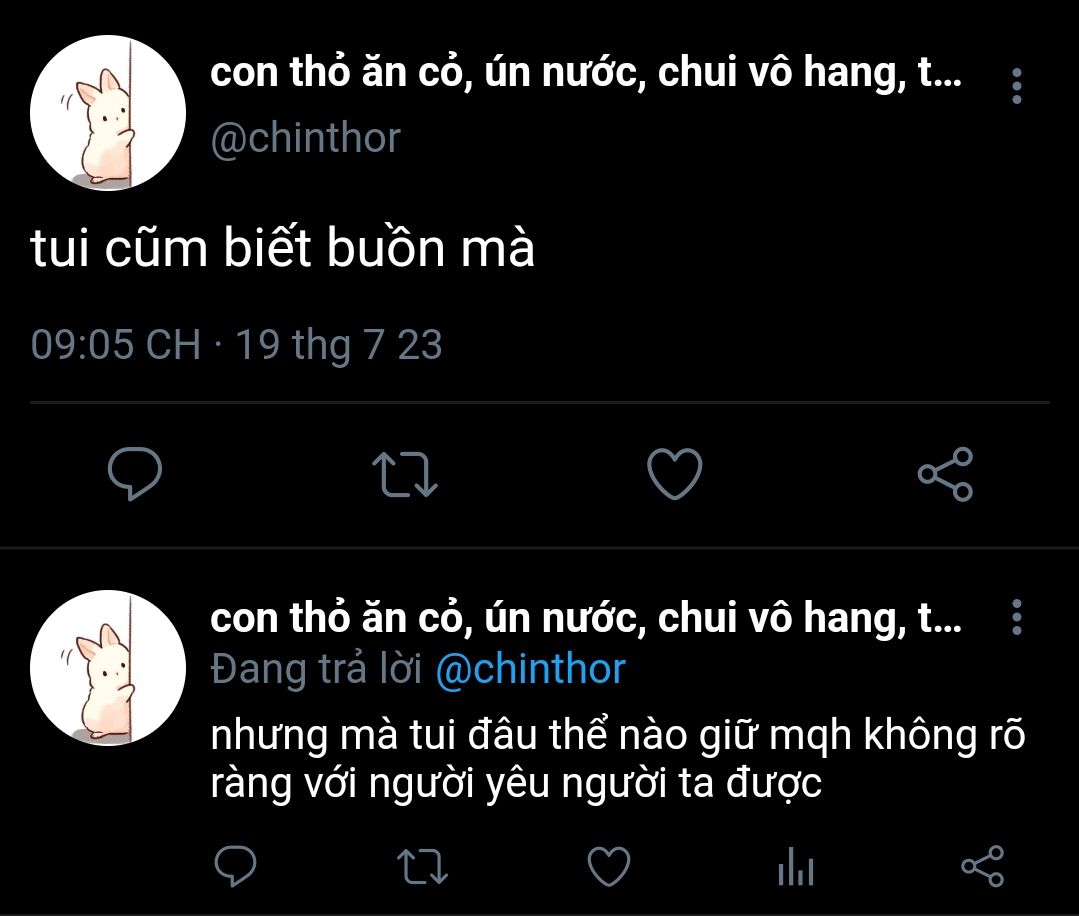Open the gray @chinthor handle under the top name

(306, 138)
